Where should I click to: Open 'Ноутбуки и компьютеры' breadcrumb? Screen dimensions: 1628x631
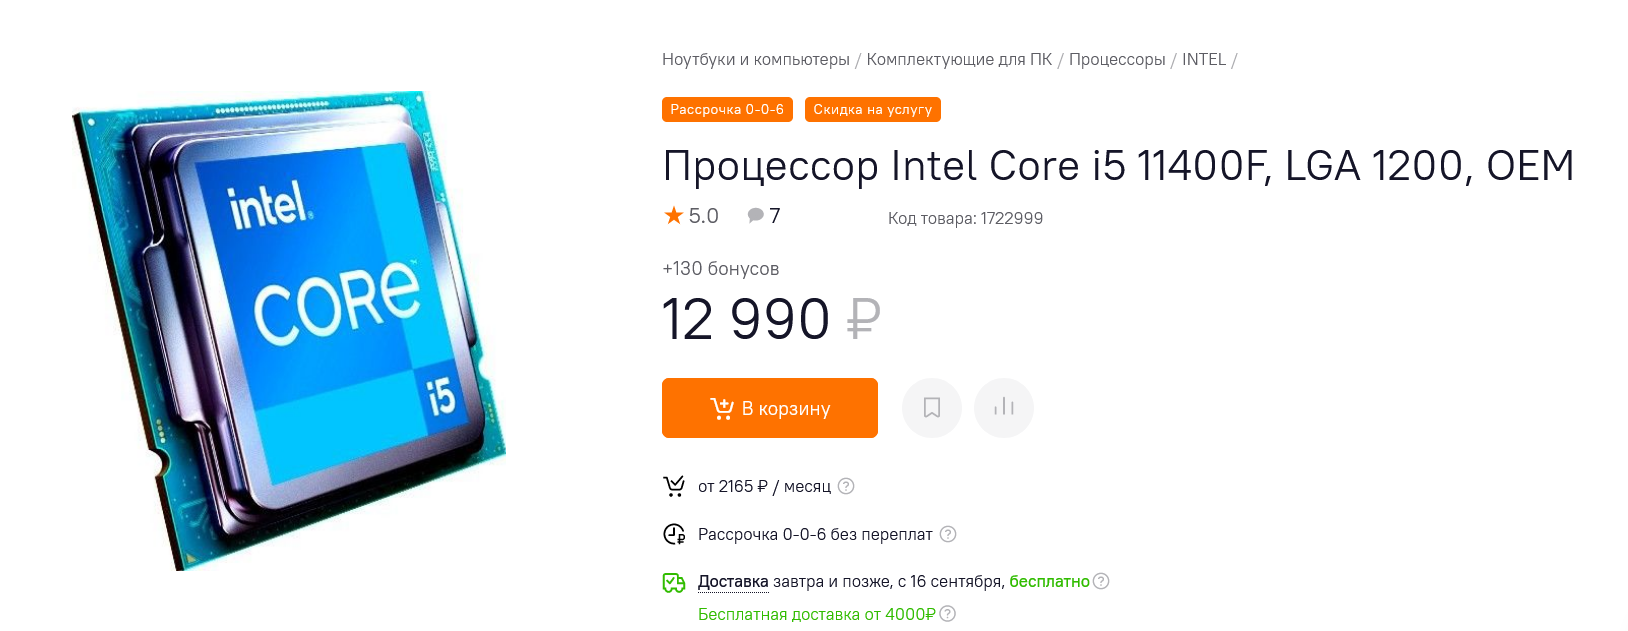(755, 60)
